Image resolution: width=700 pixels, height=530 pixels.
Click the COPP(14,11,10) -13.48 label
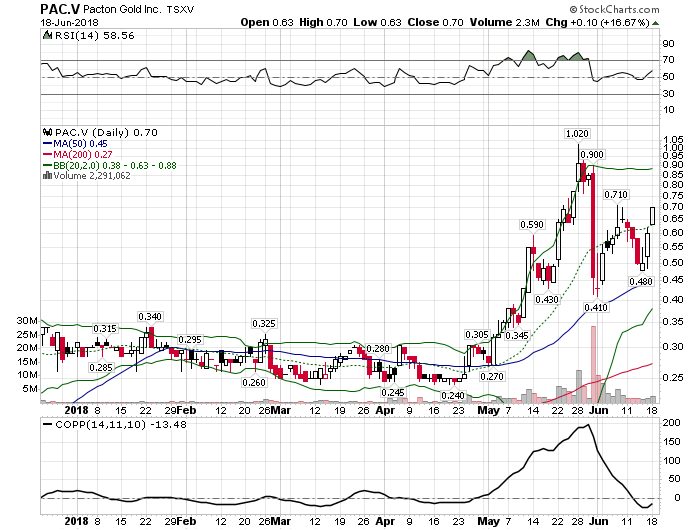(121, 424)
